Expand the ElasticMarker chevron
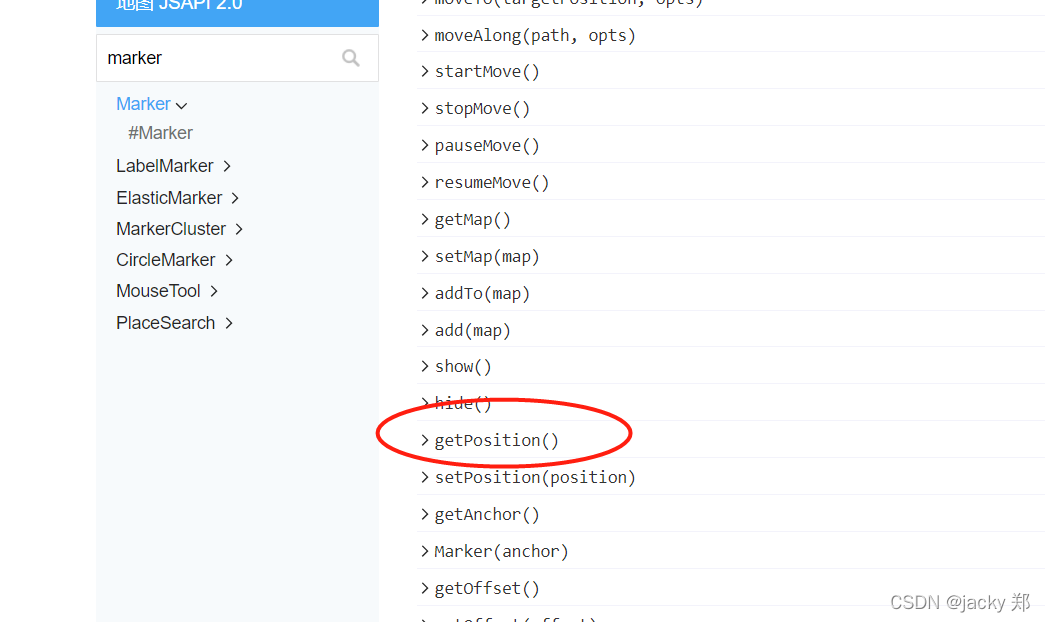The width and height of the screenshot is (1045, 622). coord(235,198)
